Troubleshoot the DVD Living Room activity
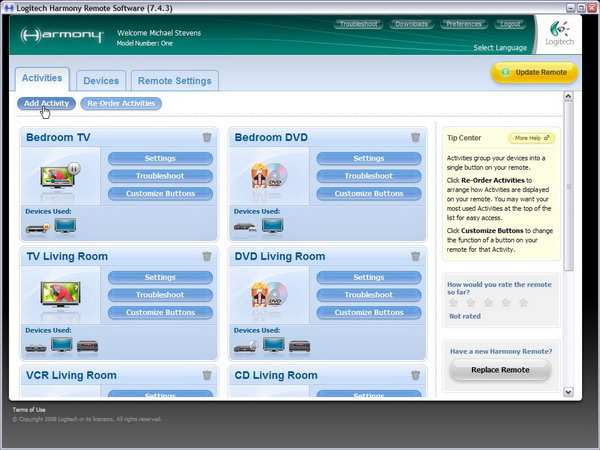The height and width of the screenshot is (450, 600). pyautogui.click(x=369, y=295)
